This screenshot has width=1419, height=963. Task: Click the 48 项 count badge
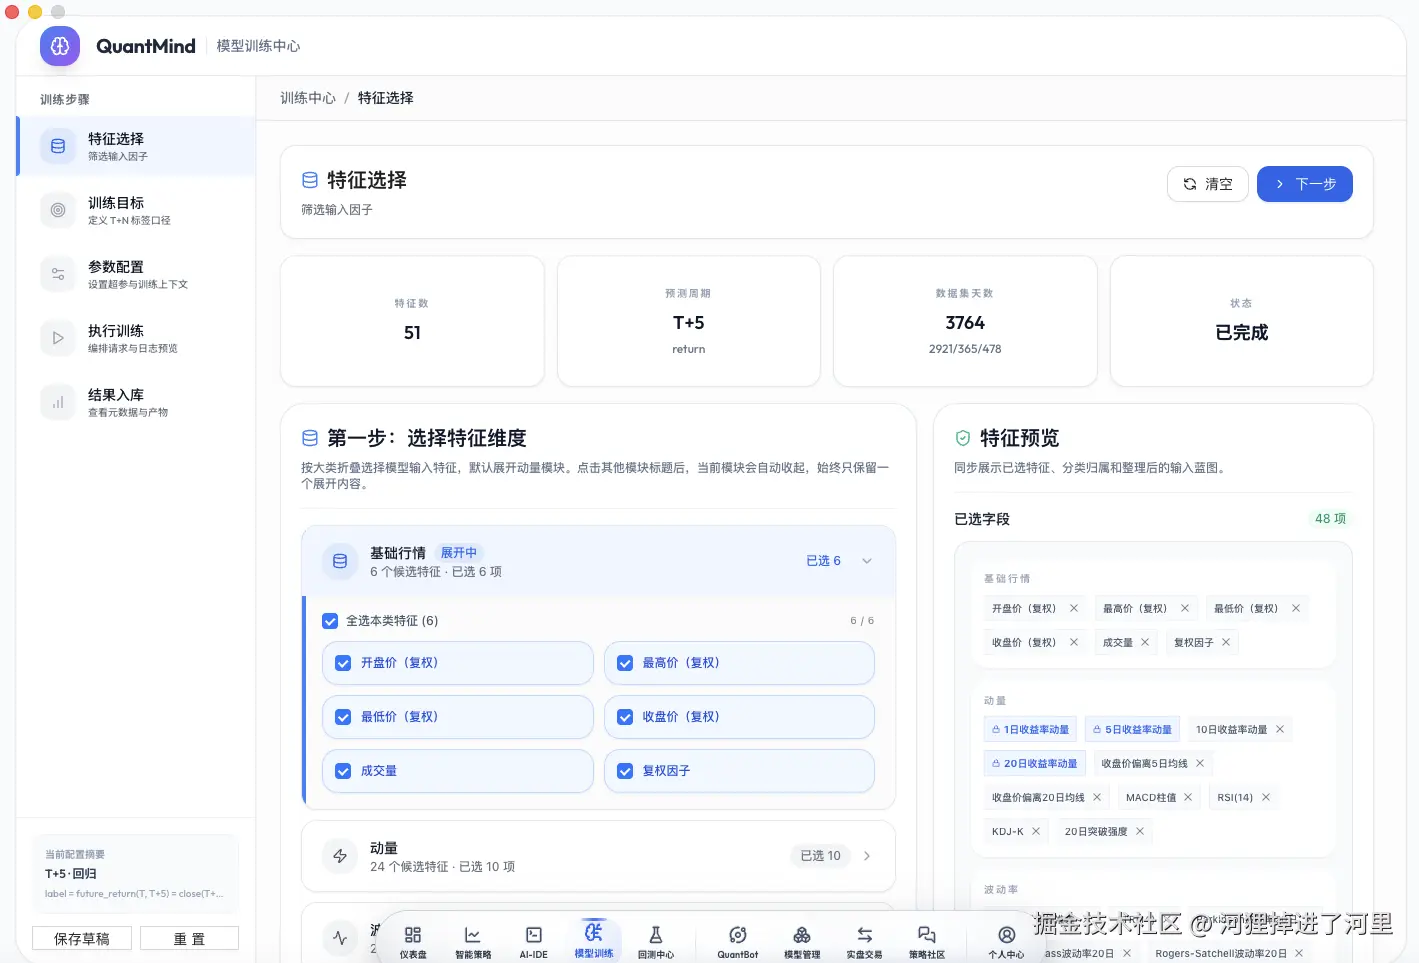(1330, 519)
